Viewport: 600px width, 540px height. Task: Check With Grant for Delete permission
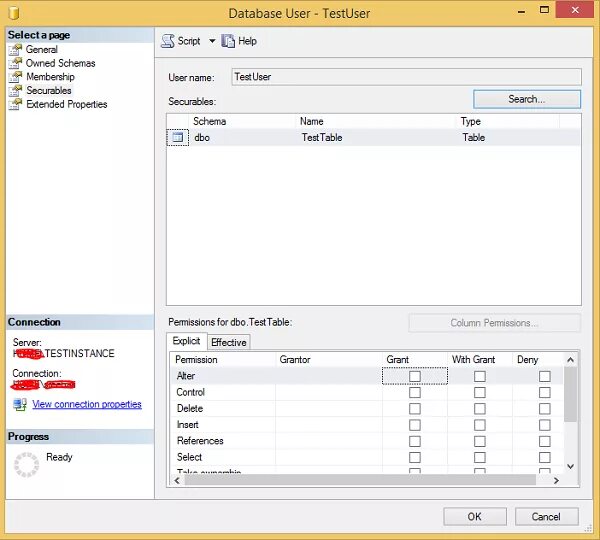pyautogui.click(x=480, y=408)
